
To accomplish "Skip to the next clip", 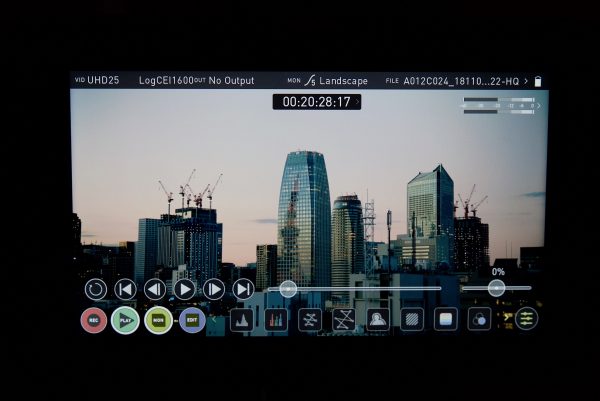I will point(243,289).
